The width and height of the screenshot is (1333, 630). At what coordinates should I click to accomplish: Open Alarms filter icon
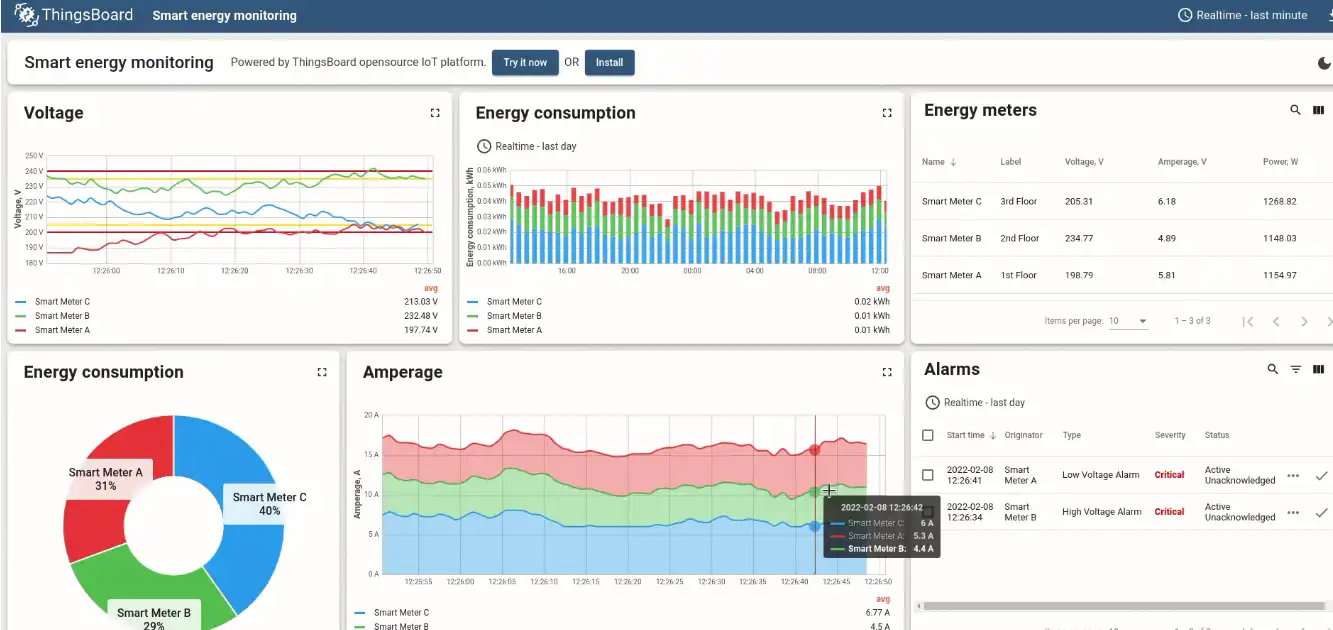[1296, 369]
